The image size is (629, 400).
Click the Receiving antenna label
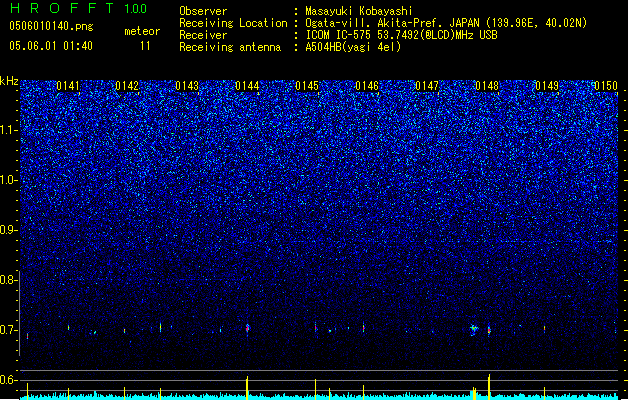230,47
